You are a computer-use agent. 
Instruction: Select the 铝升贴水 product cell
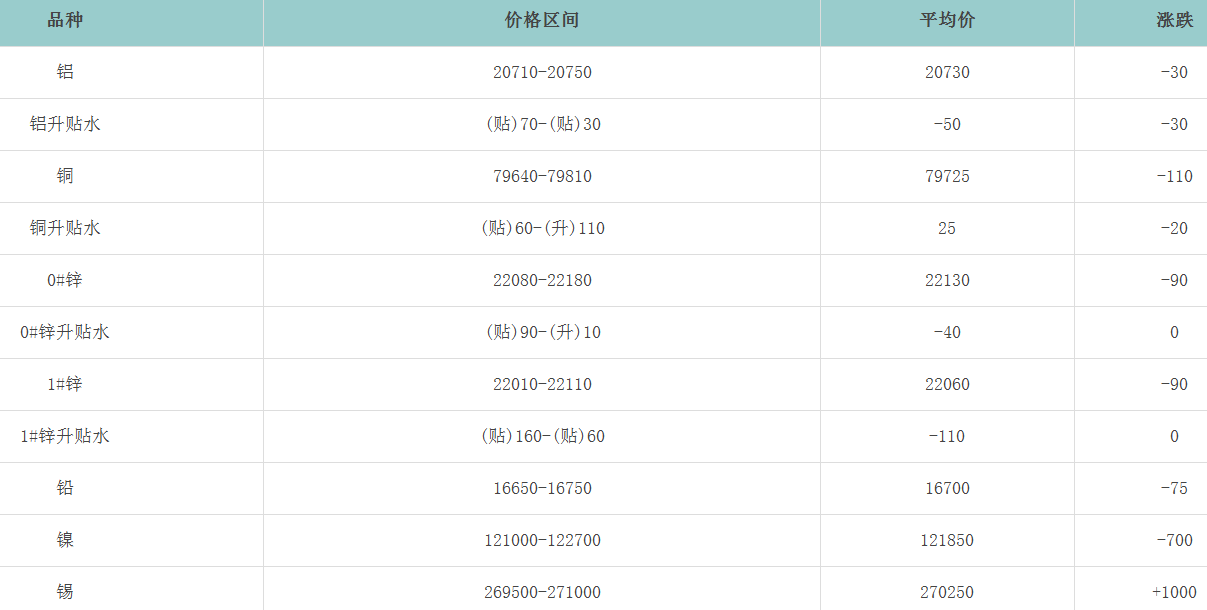(65, 124)
